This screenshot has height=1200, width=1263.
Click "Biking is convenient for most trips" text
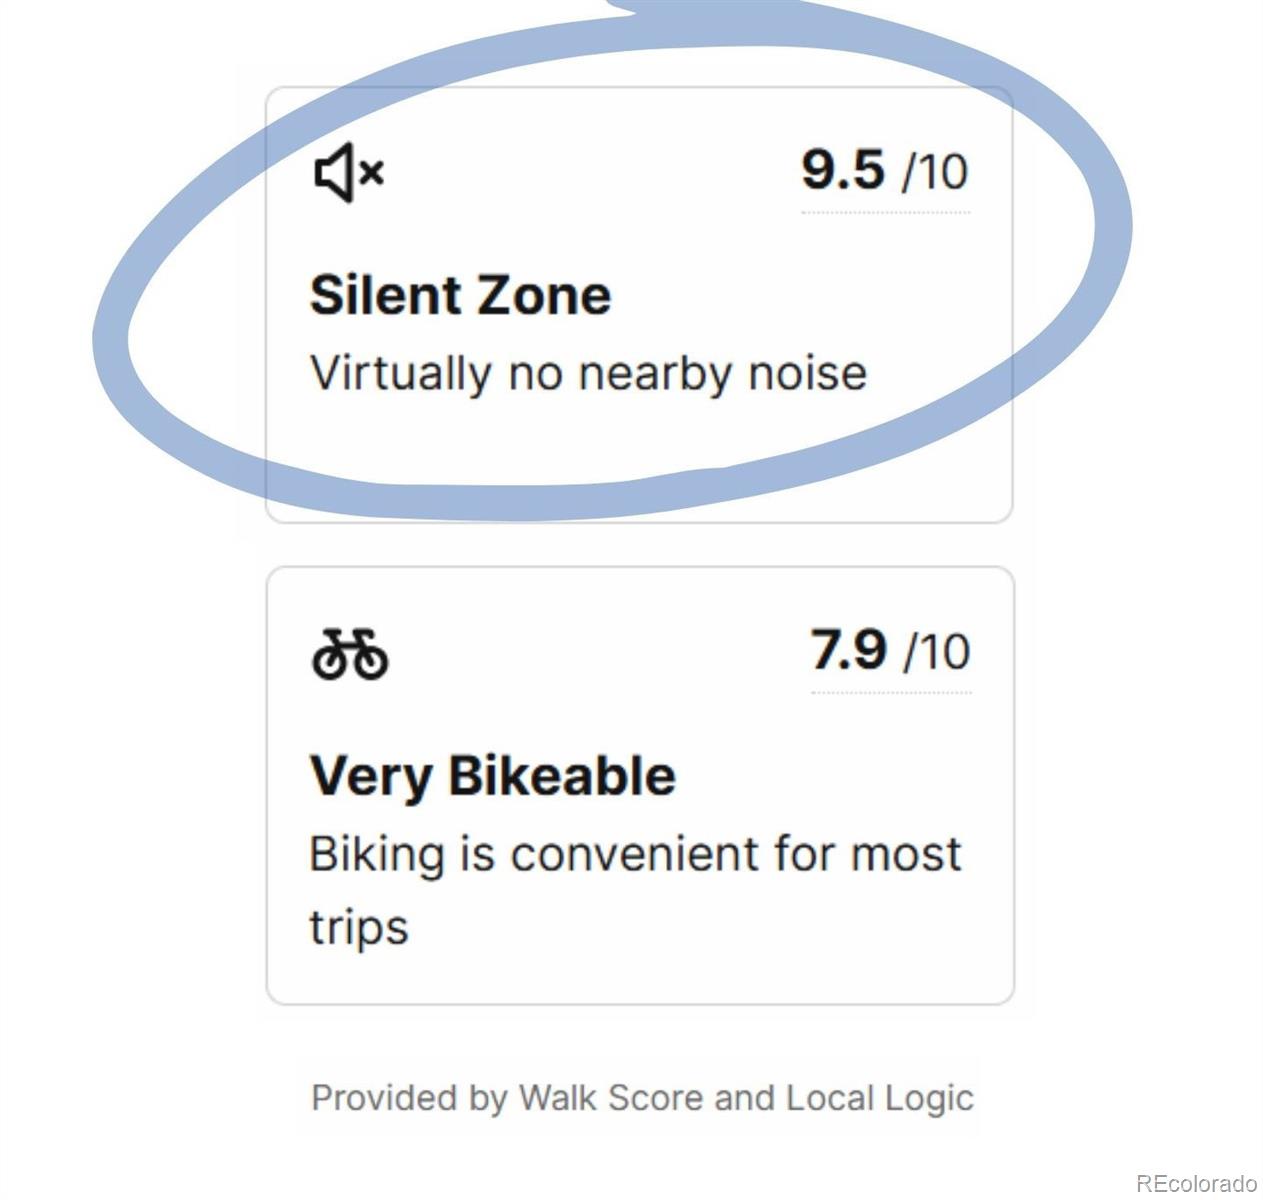[635, 890]
